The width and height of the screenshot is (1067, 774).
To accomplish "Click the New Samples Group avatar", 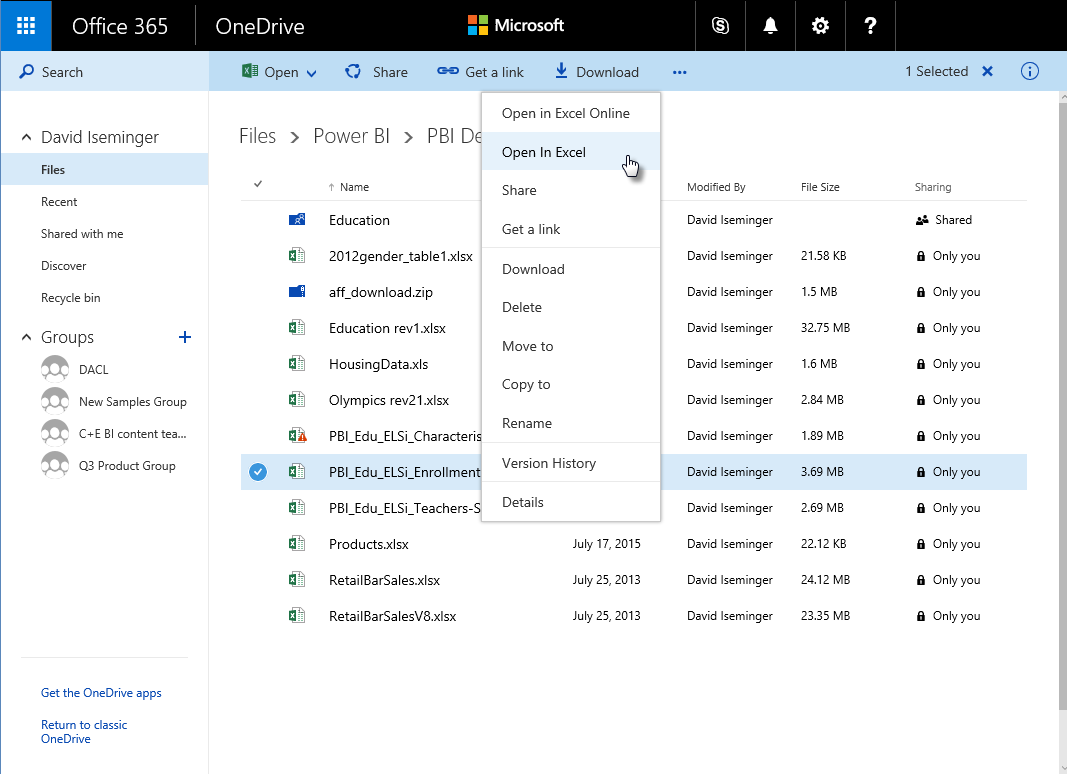I will [55, 401].
